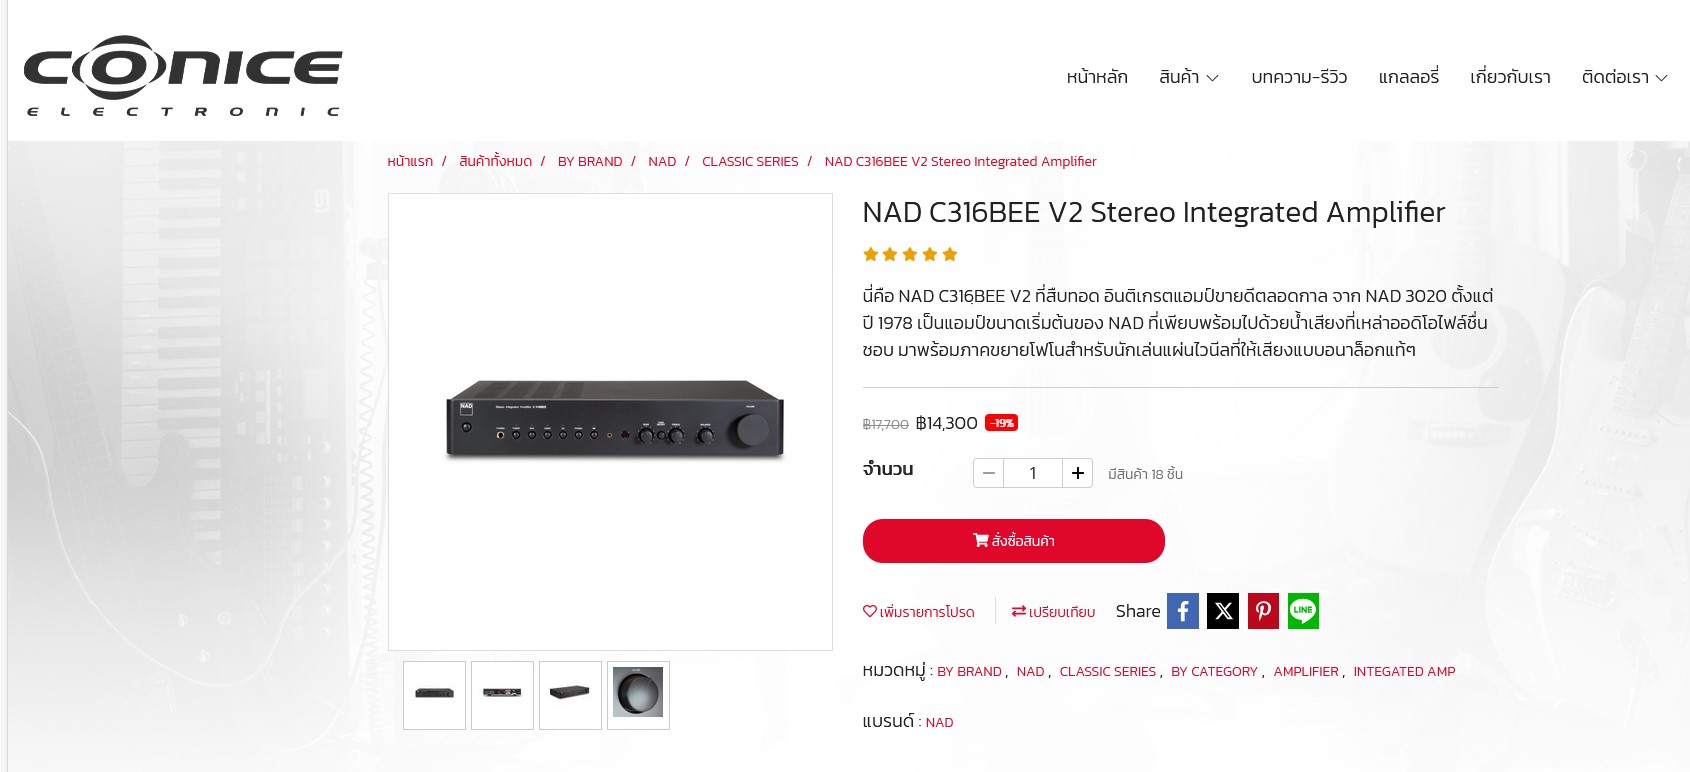
Task: Share product on Pinterest icon
Action: 1263,611
